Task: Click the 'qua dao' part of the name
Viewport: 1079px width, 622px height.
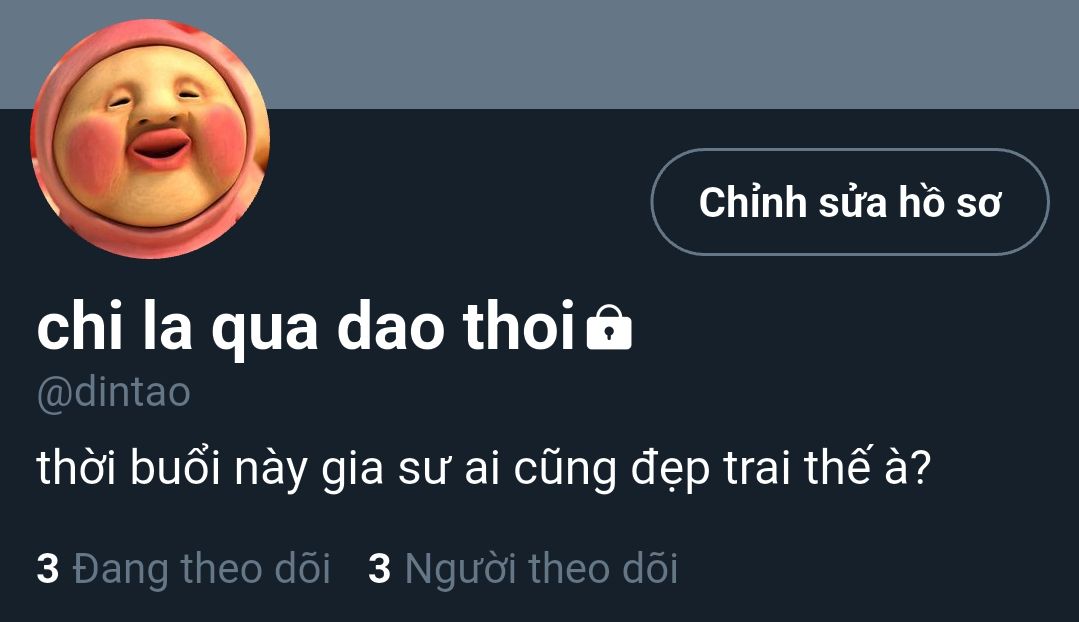Action: pos(328,330)
